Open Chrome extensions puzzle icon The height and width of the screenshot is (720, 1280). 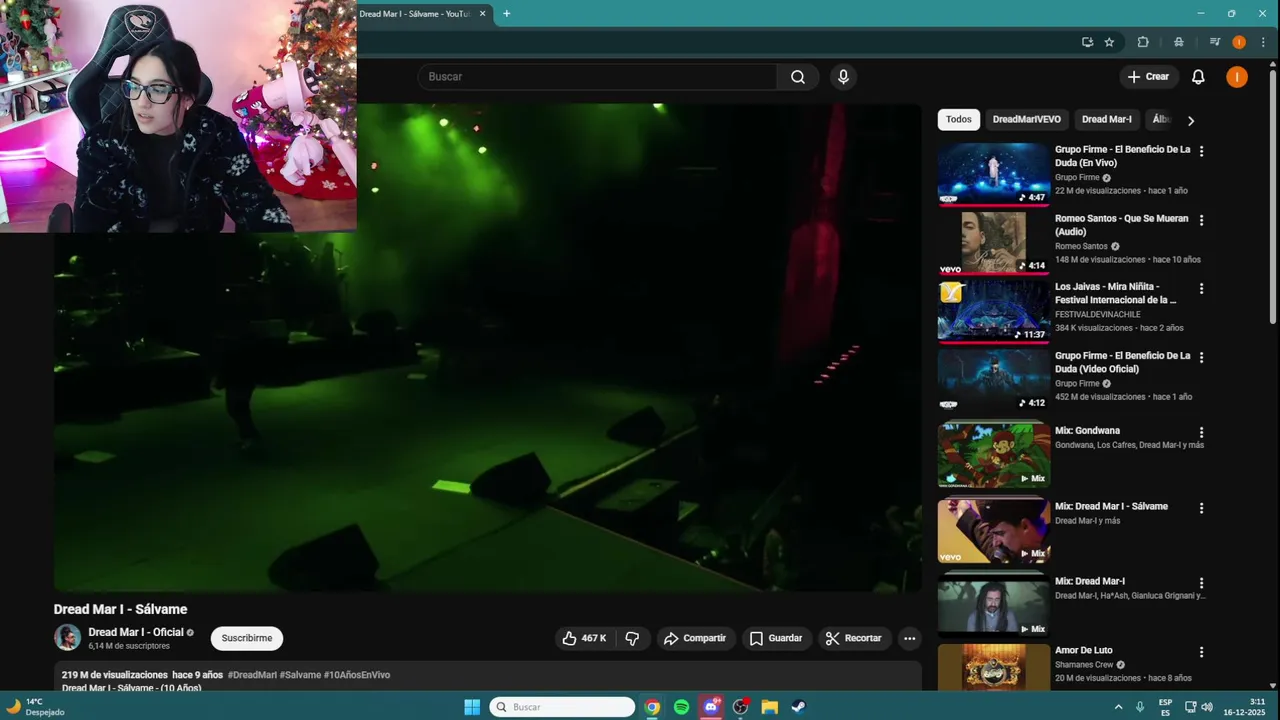tap(1143, 42)
